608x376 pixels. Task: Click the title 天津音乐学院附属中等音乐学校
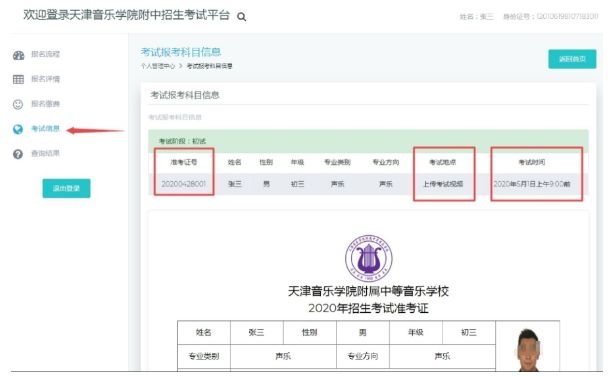point(368,291)
